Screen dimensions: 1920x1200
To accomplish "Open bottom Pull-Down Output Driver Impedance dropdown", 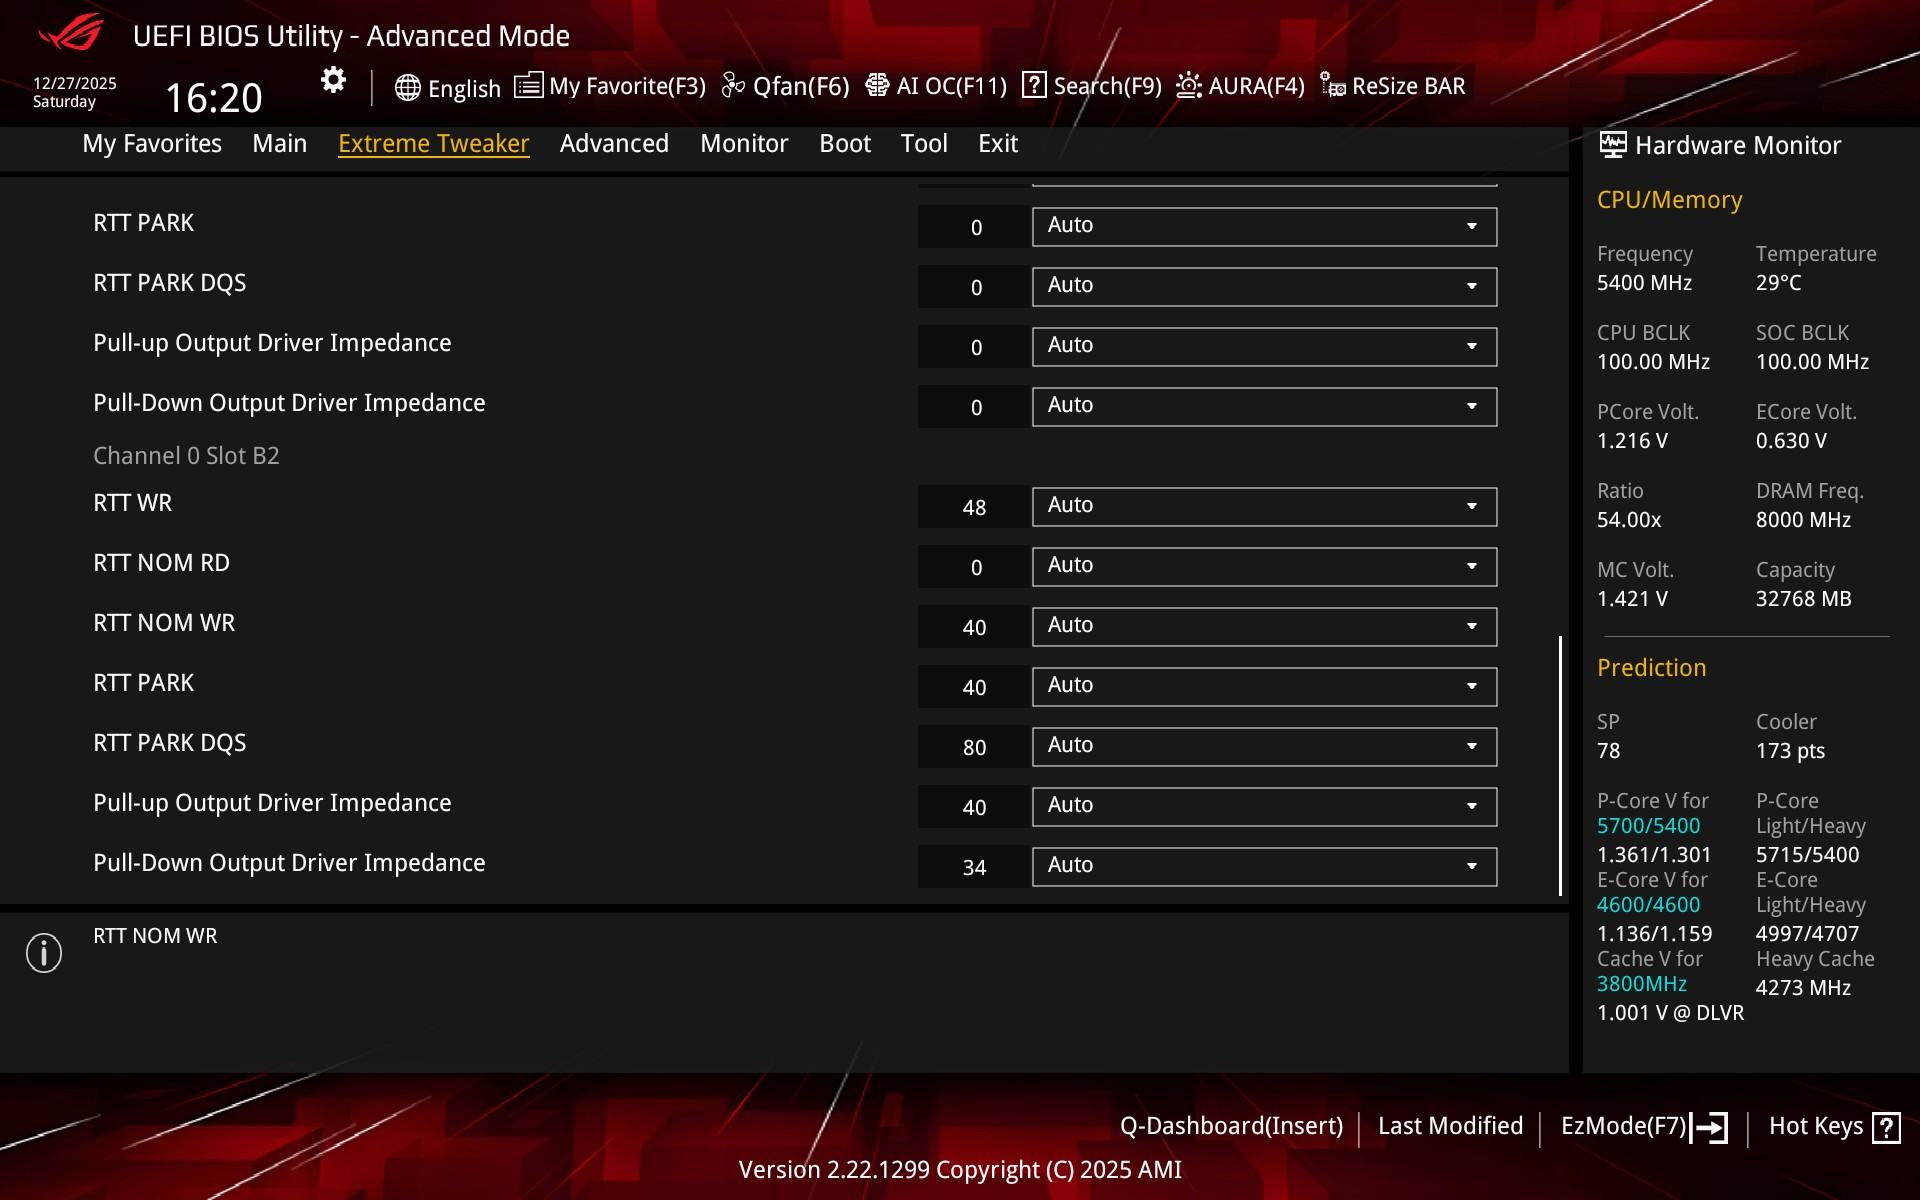I will (1264, 866).
